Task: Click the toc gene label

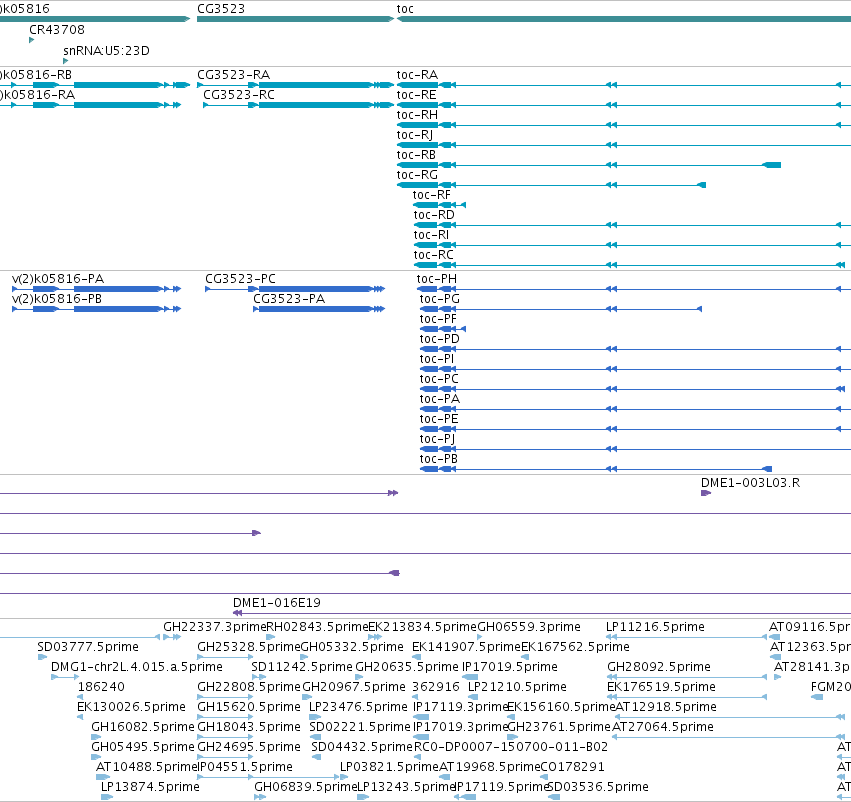Action: tap(405, 9)
